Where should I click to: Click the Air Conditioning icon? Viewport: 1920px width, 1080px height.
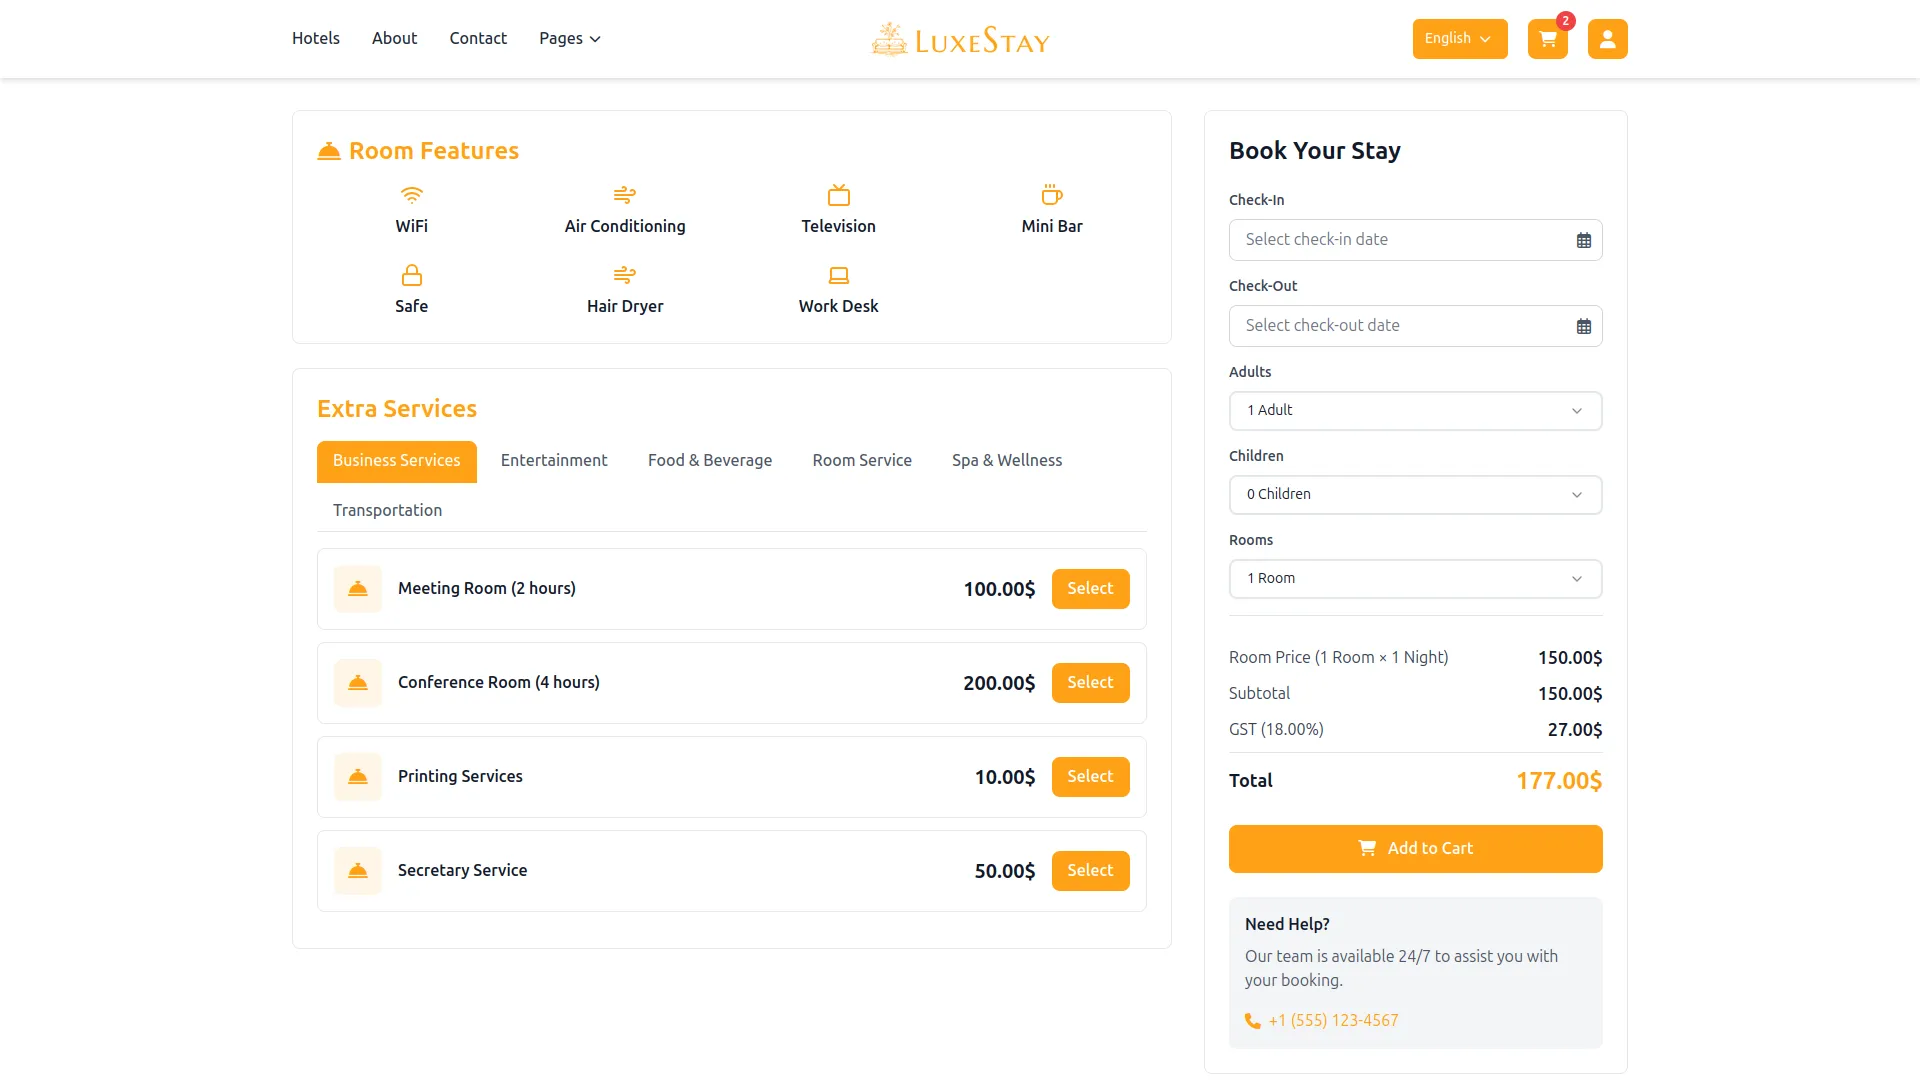(x=625, y=195)
